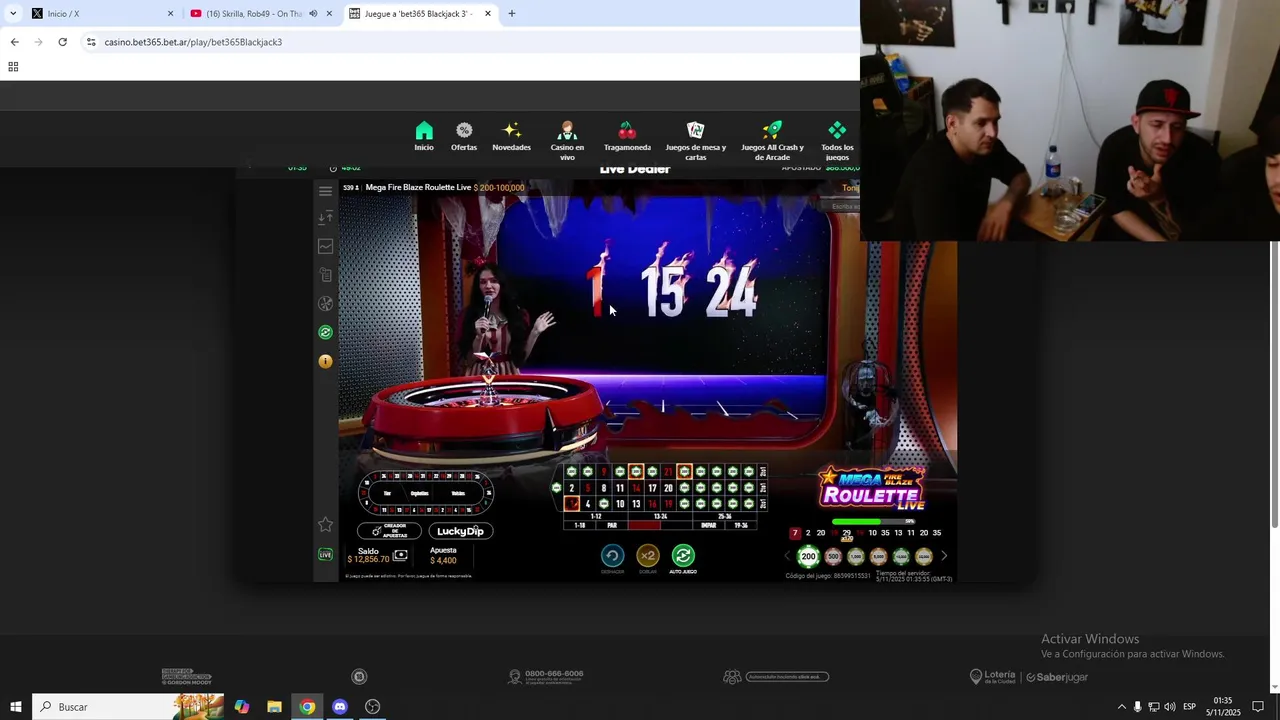Image resolution: width=1280 pixels, height=720 pixels.
Task: Click the cashier icon beside Saldo
Action: coord(400,555)
